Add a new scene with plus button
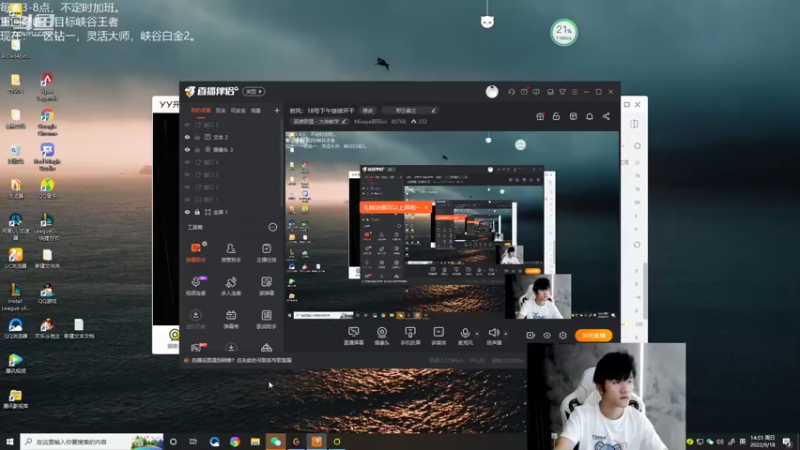Viewport: 800px width, 450px height. coord(277,110)
